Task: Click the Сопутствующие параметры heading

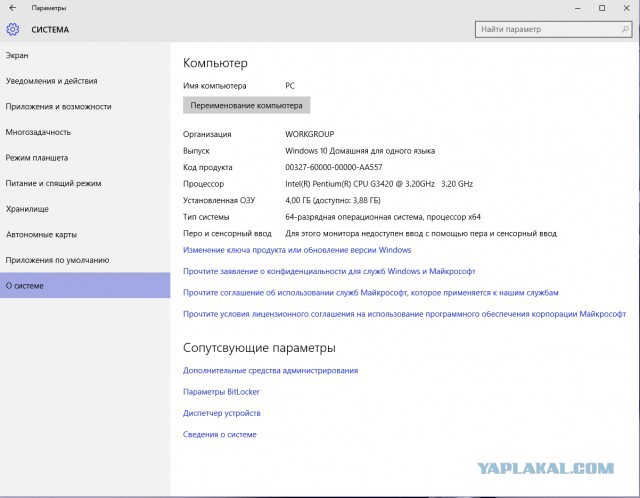Action: tap(259, 348)
